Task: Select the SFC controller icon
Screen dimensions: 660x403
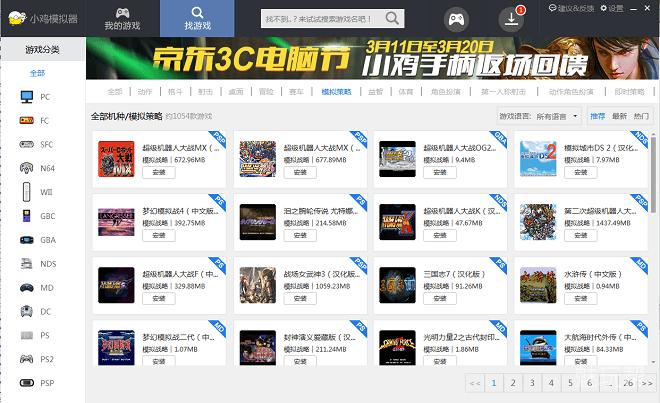Action: pos(27,144)
